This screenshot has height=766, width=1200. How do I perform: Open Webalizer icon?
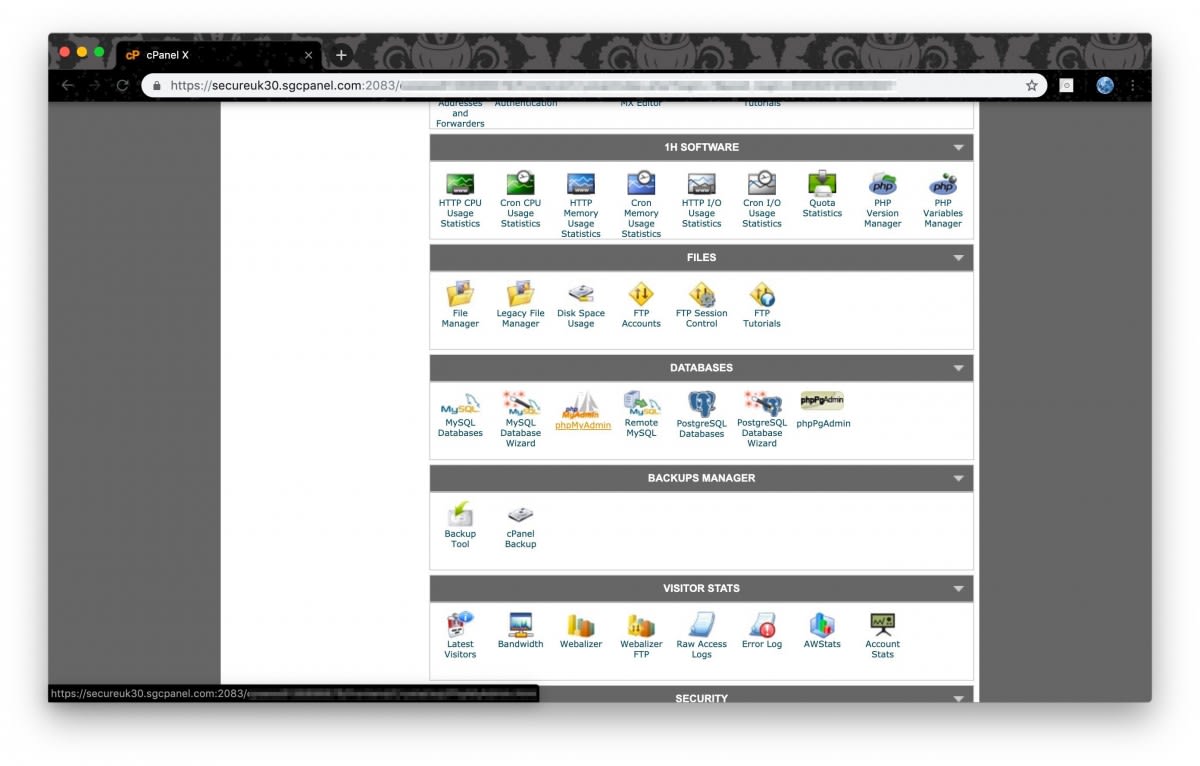(581, 625)
